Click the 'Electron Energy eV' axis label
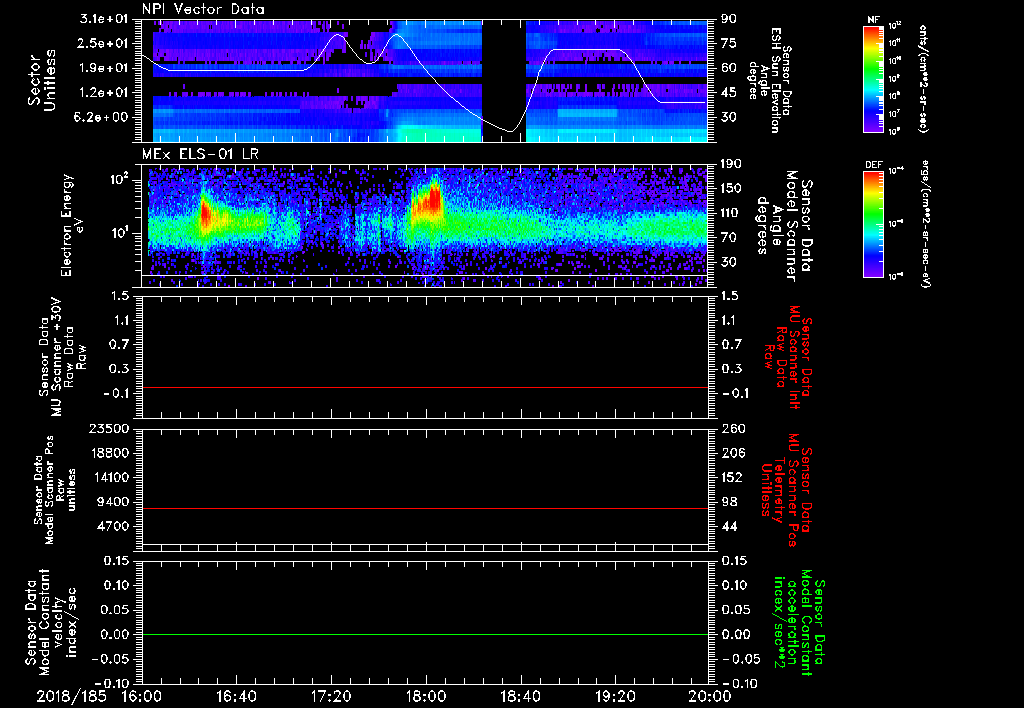1024x708 pixels. click(74, 225)
